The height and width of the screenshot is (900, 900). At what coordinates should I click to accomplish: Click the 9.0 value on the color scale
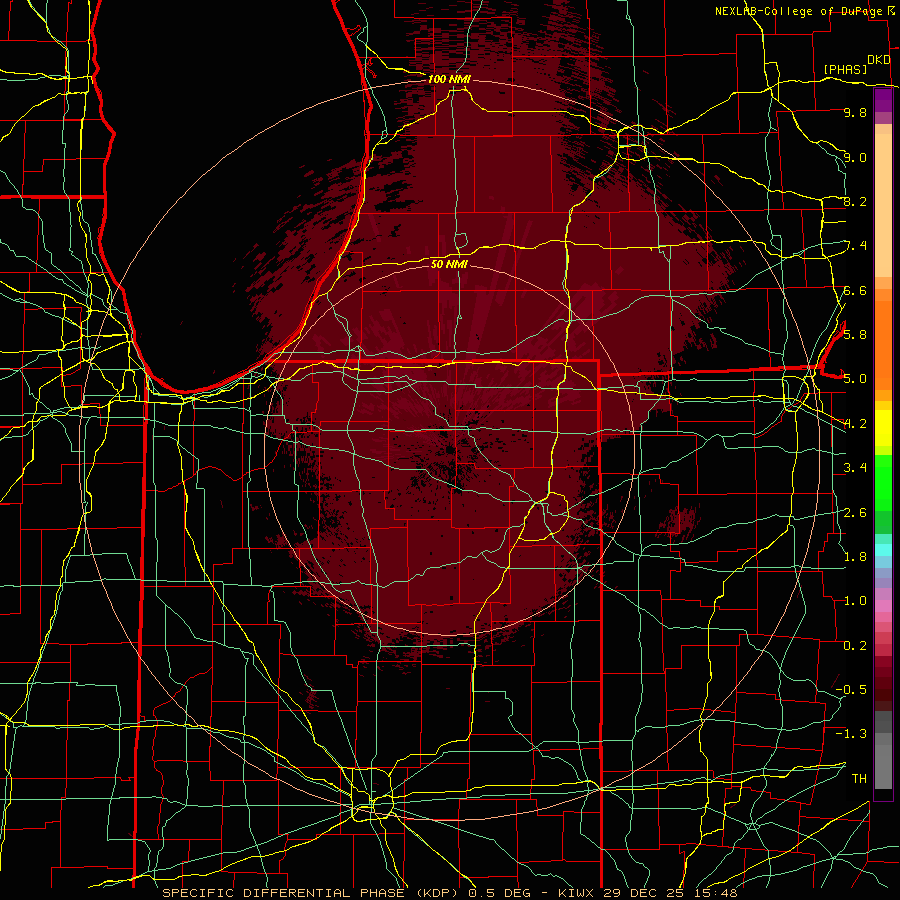(x=855, y=157)
